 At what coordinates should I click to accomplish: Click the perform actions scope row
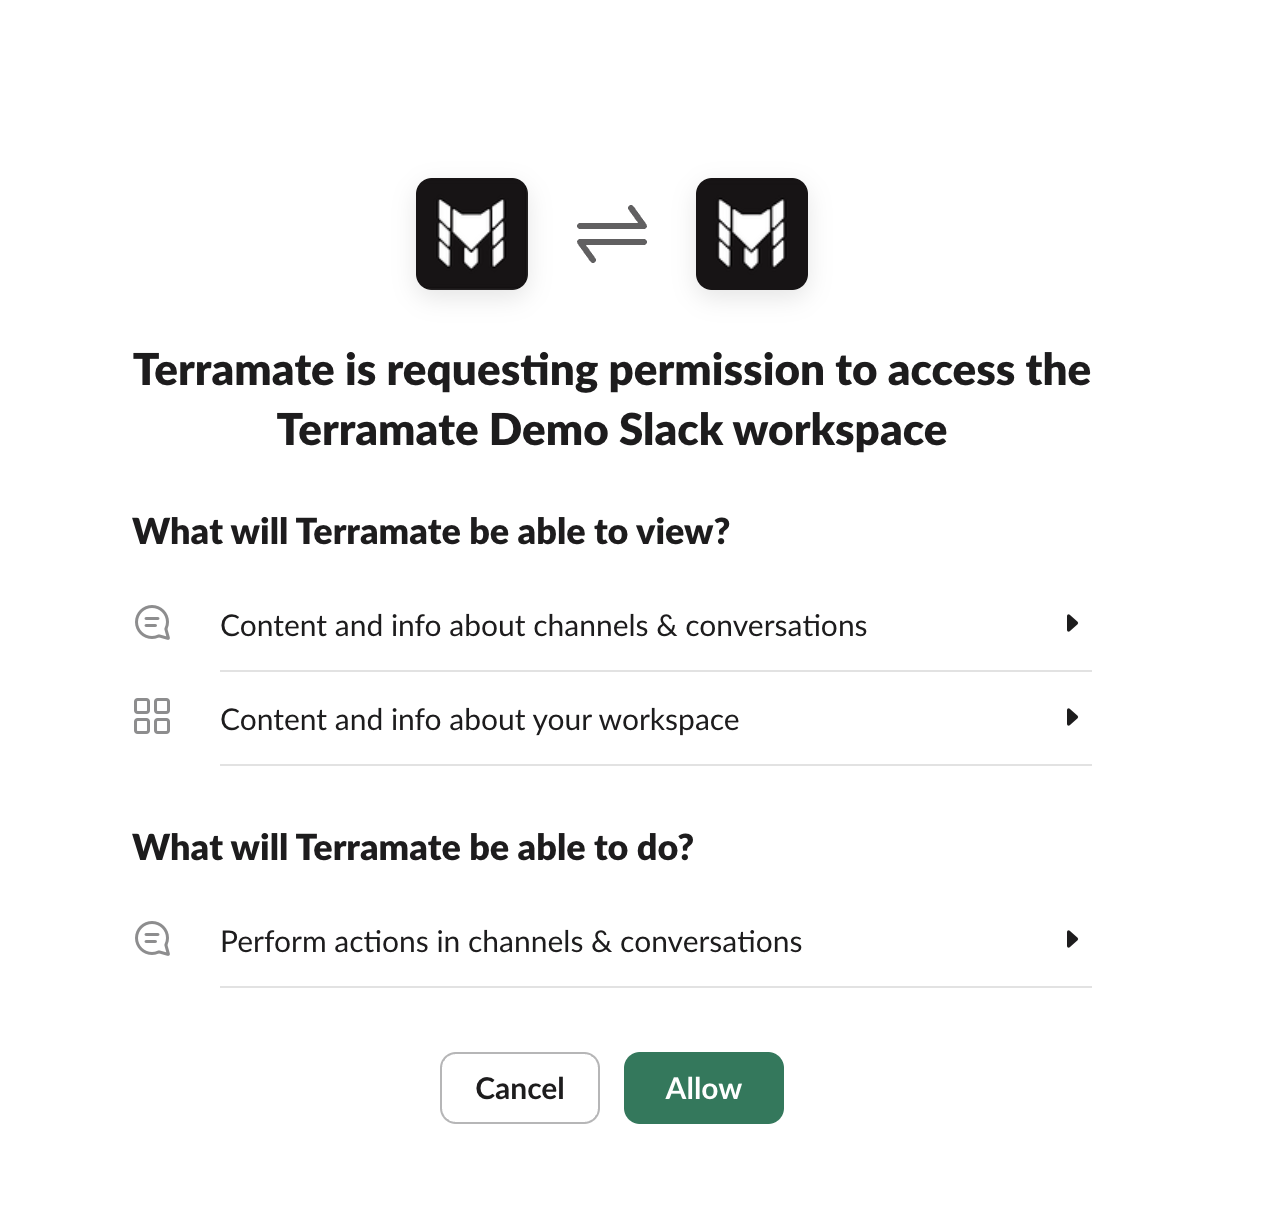pos(511,941)
